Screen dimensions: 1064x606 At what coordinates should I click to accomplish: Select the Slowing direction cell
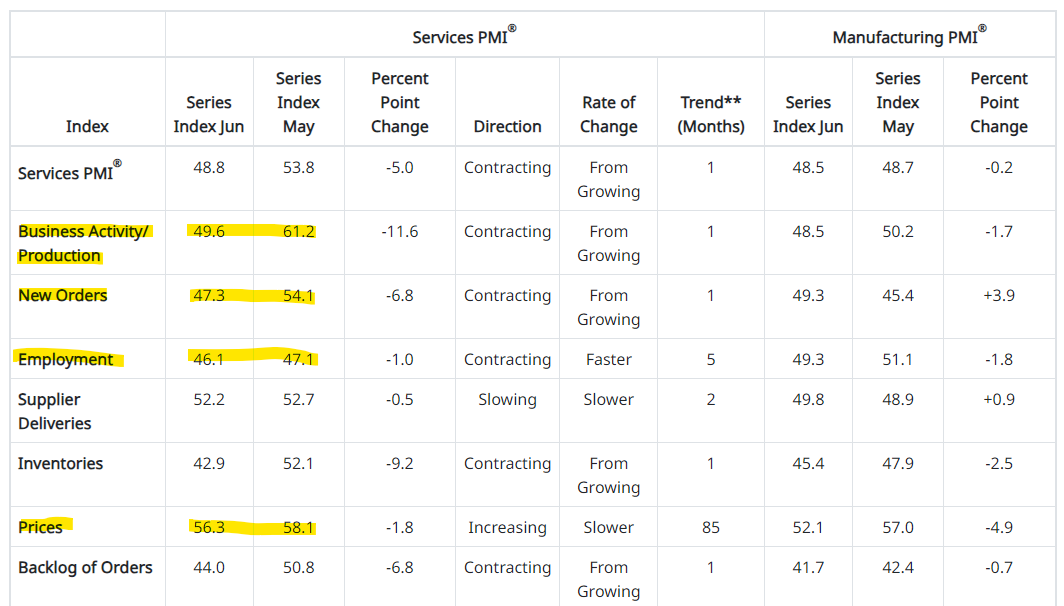(507, 399)
